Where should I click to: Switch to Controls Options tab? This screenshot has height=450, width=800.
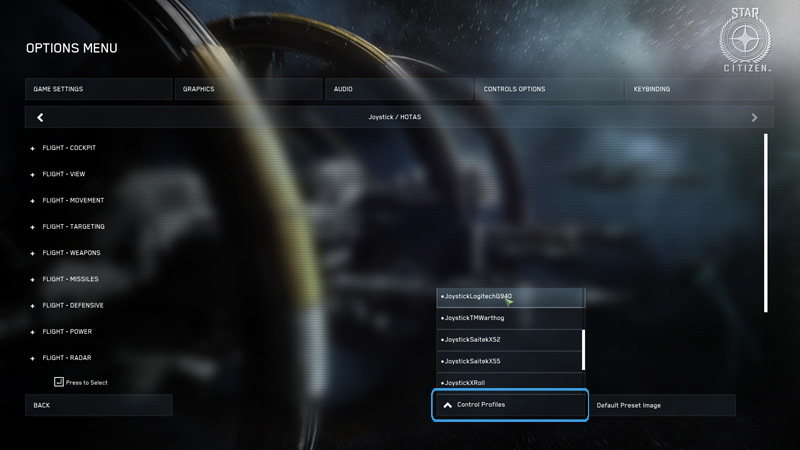(548, 89)
